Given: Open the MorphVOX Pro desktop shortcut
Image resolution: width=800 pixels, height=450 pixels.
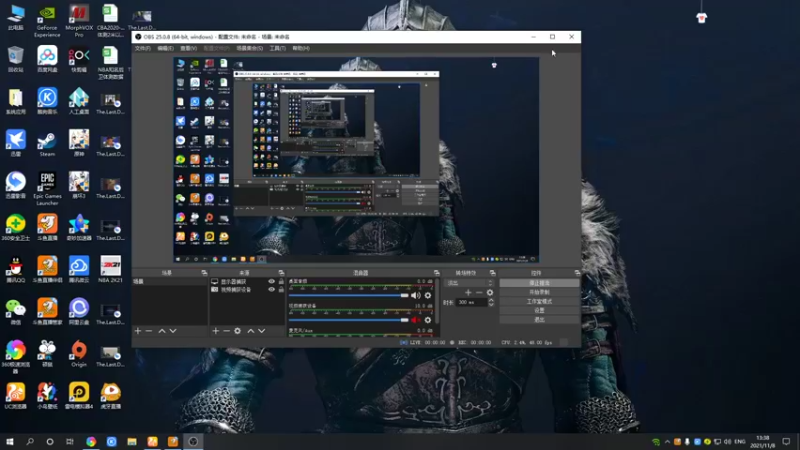Looking at the screenshot, I should click(79, 21).
